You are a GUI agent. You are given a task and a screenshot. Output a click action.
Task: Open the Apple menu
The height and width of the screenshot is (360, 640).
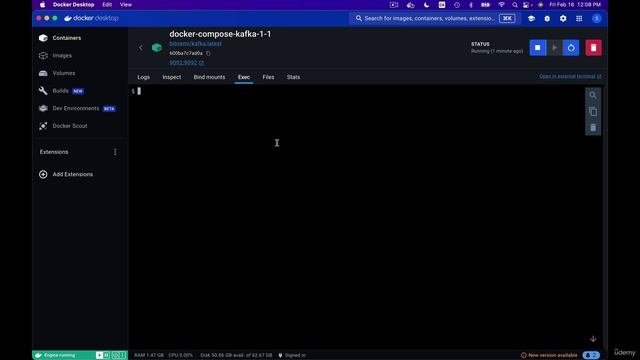point(42,5)
